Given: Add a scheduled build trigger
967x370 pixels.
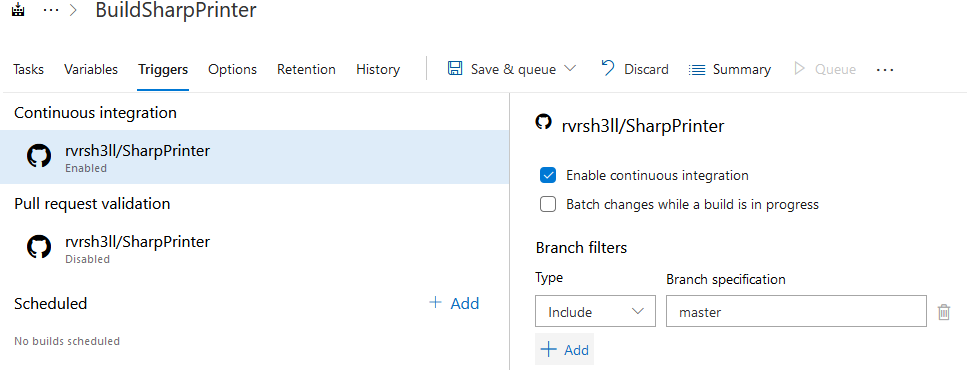Looking at the screenshot, I should [454, 303].
